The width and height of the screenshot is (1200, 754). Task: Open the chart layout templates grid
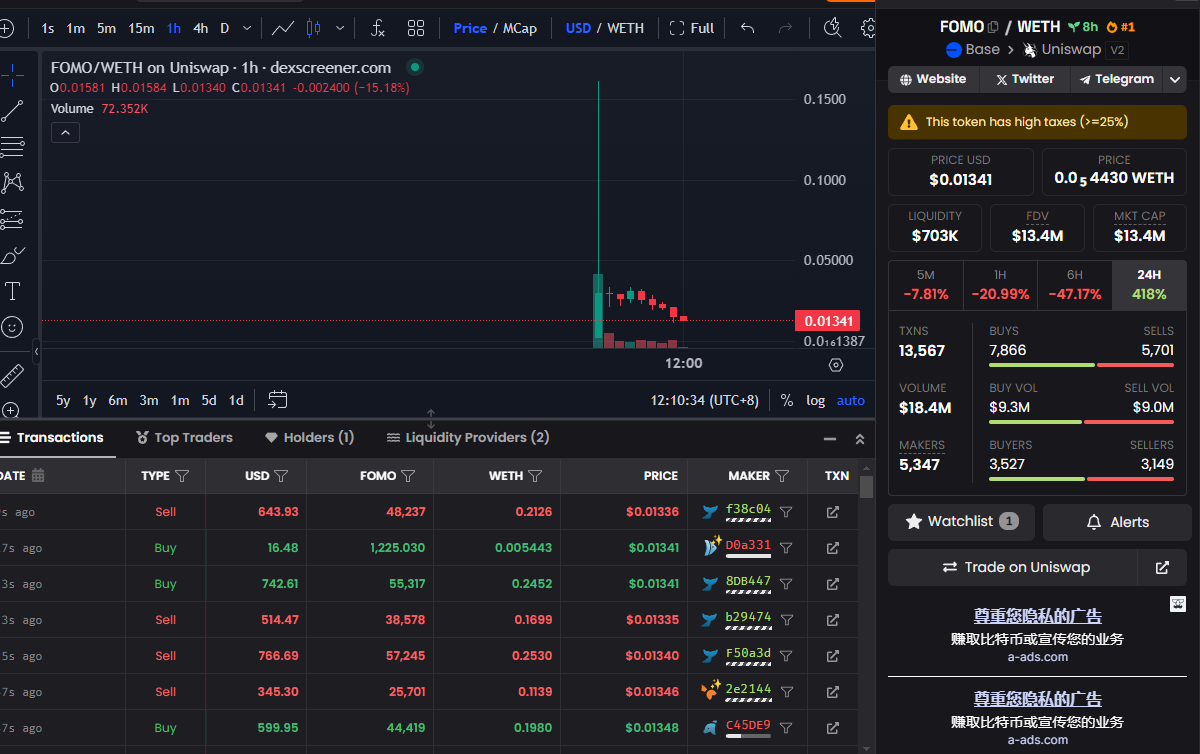pyautogui.click(x=416, y=28)
